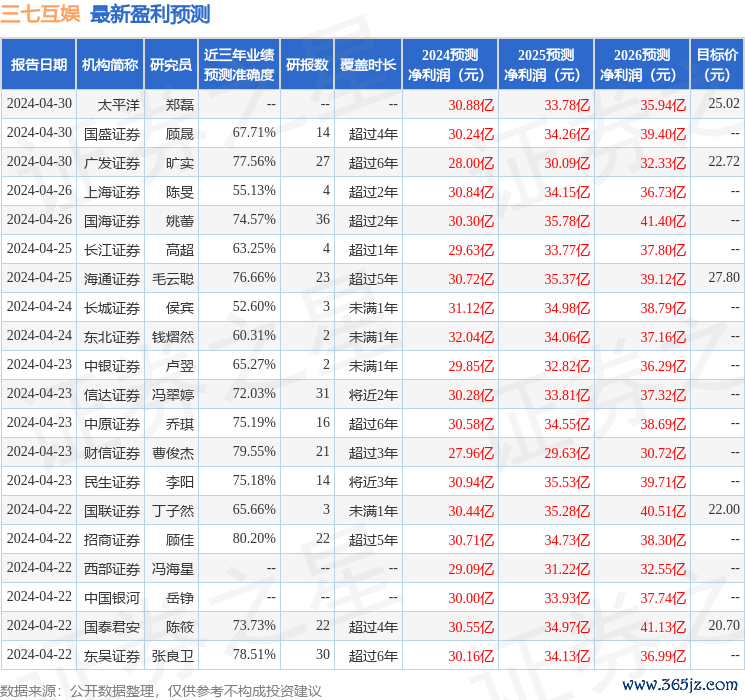Select the 上海证券 institution cell
745x700 pixels.
112,192
